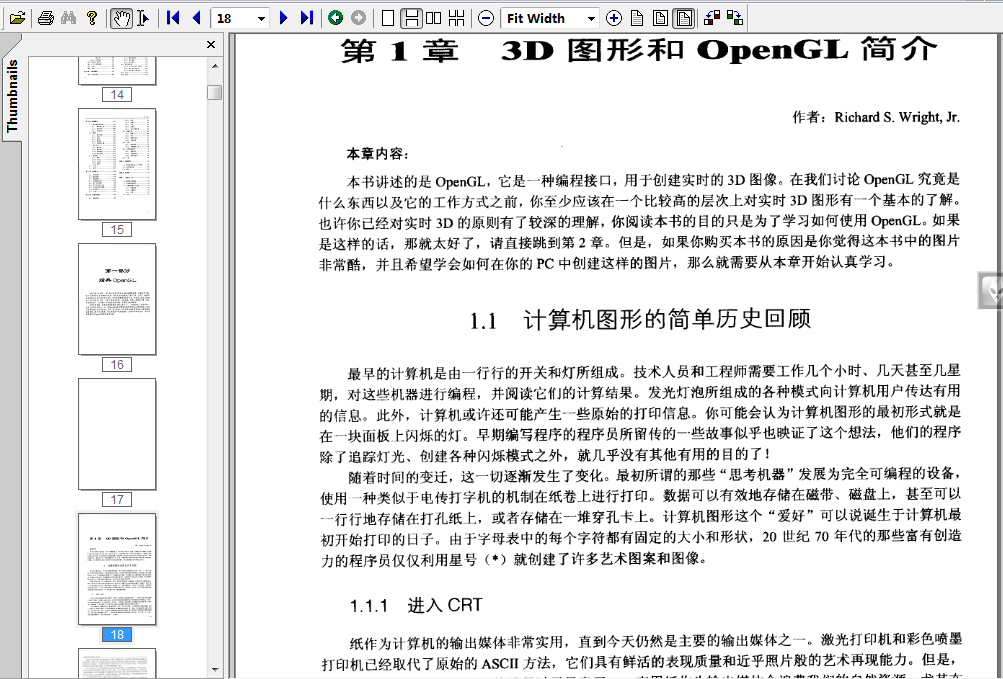1003x679 pixels.
Task: Select page 15 thumbnail
Action: click(117, 164)
